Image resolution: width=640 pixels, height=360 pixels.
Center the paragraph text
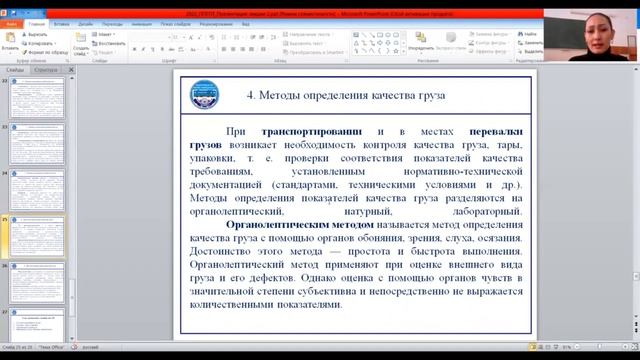click(x=233, y=49)
